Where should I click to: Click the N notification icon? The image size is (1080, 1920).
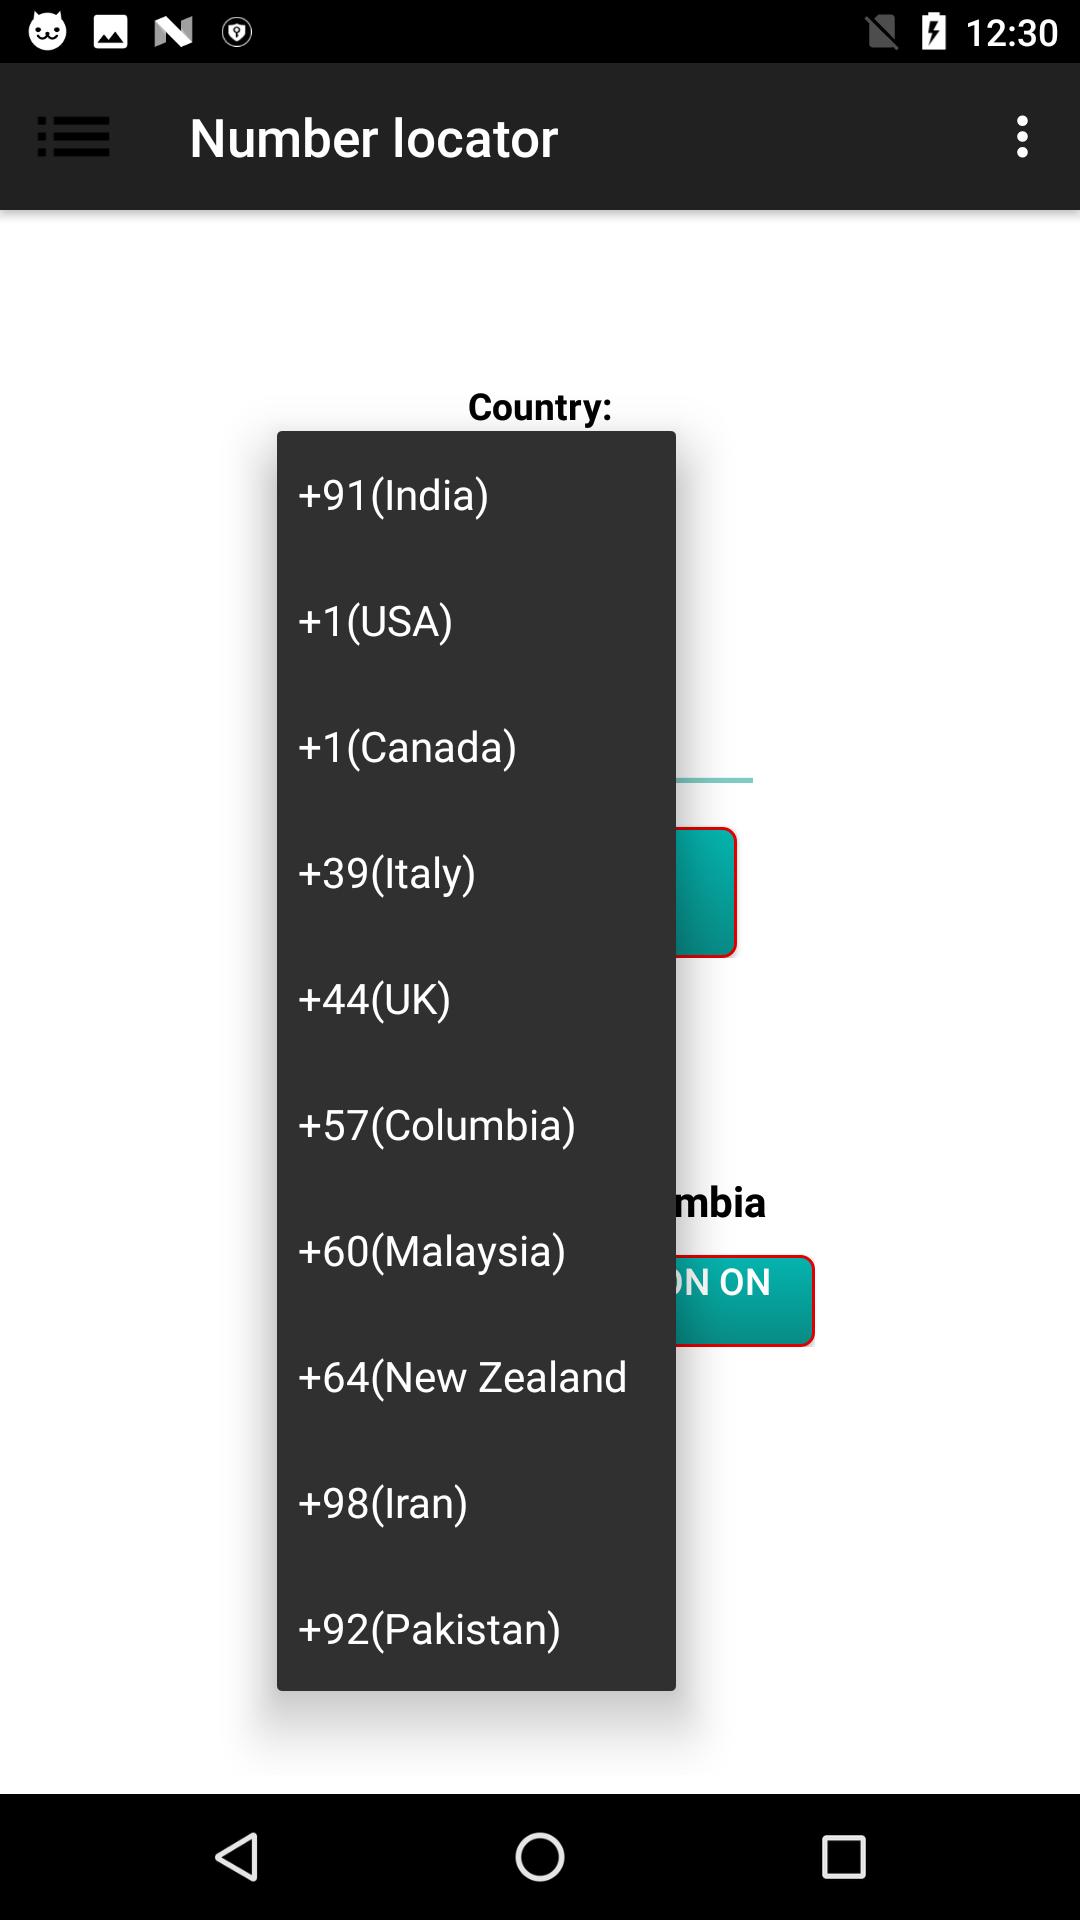172,30
